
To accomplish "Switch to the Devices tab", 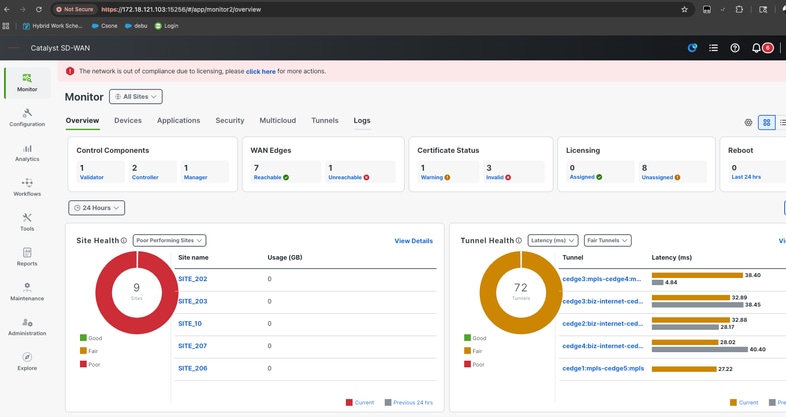I will 128,121.
